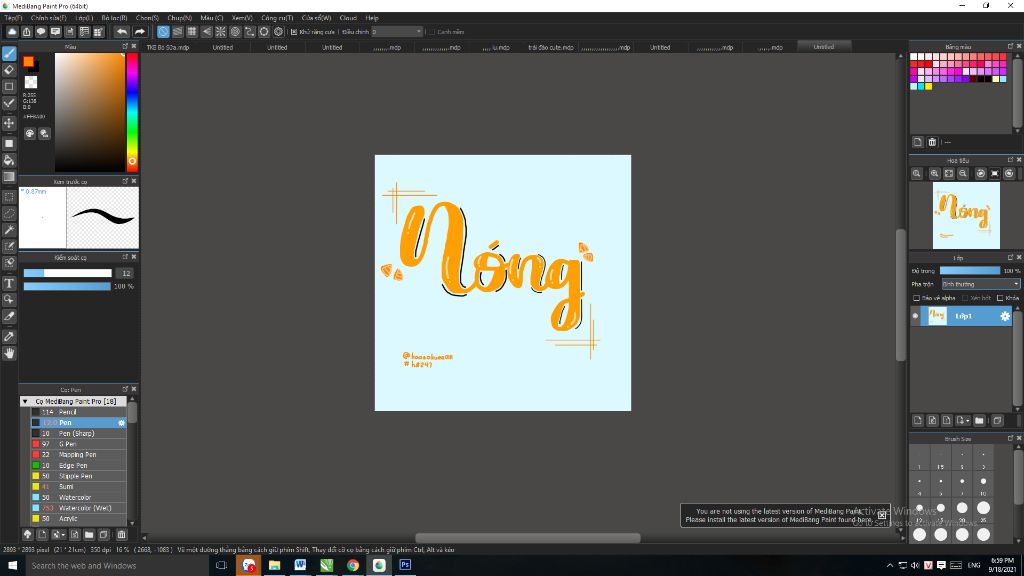Click the Navigator preview thumbnail

966,216
